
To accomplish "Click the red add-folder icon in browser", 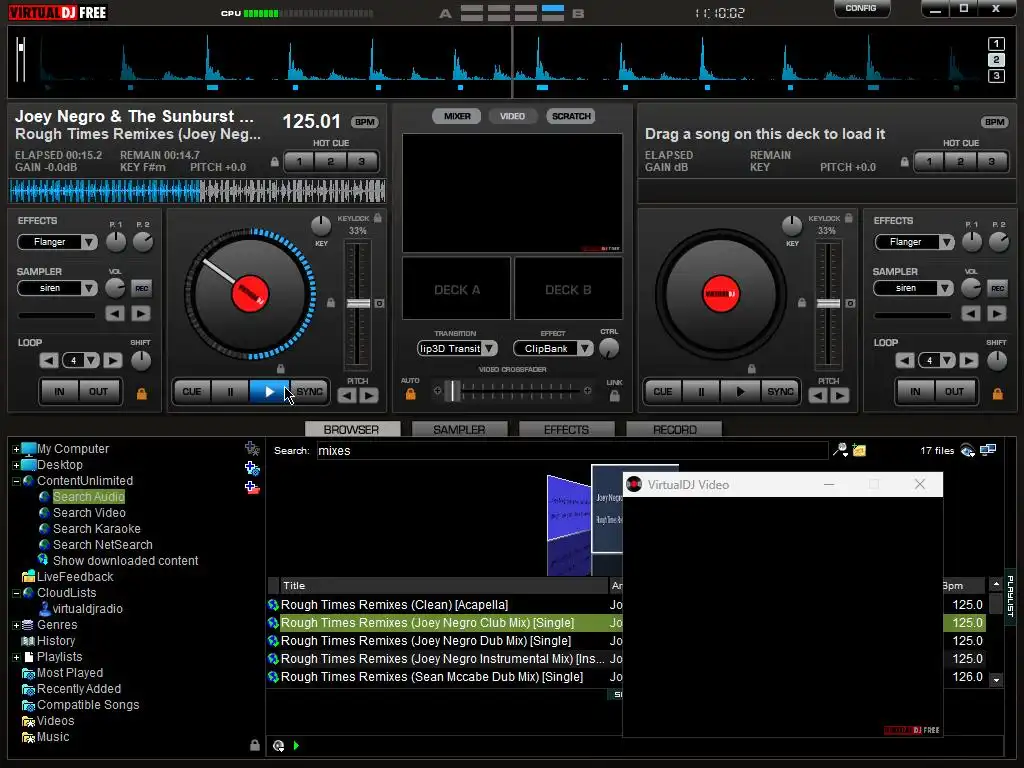I will point(252,488).
